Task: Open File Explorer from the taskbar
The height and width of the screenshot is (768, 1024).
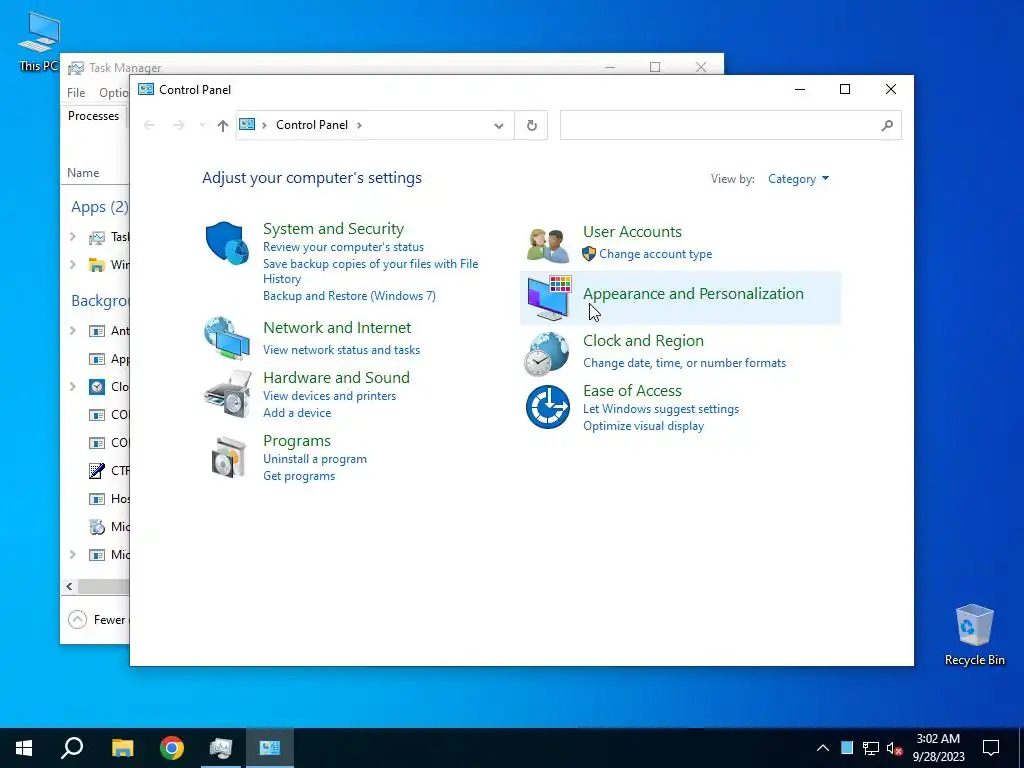Action: (122, 748)
